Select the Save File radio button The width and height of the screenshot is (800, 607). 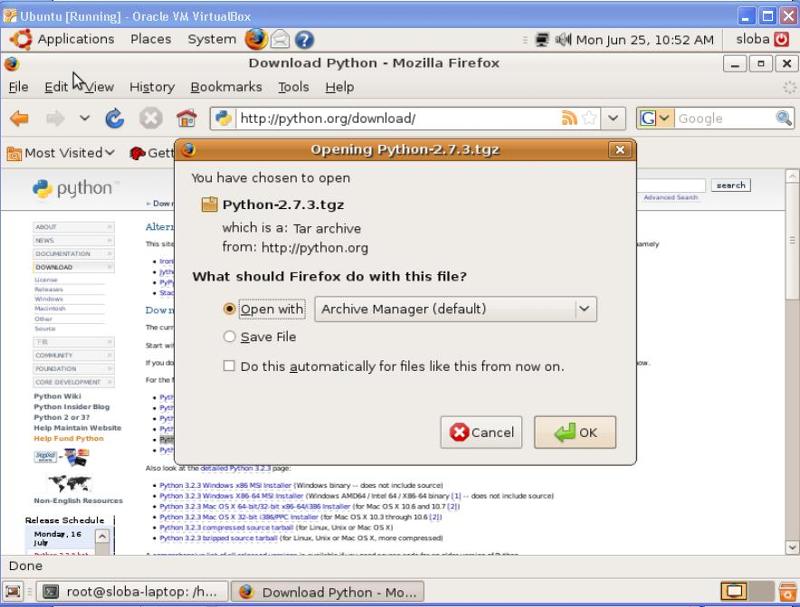[230, 337]
